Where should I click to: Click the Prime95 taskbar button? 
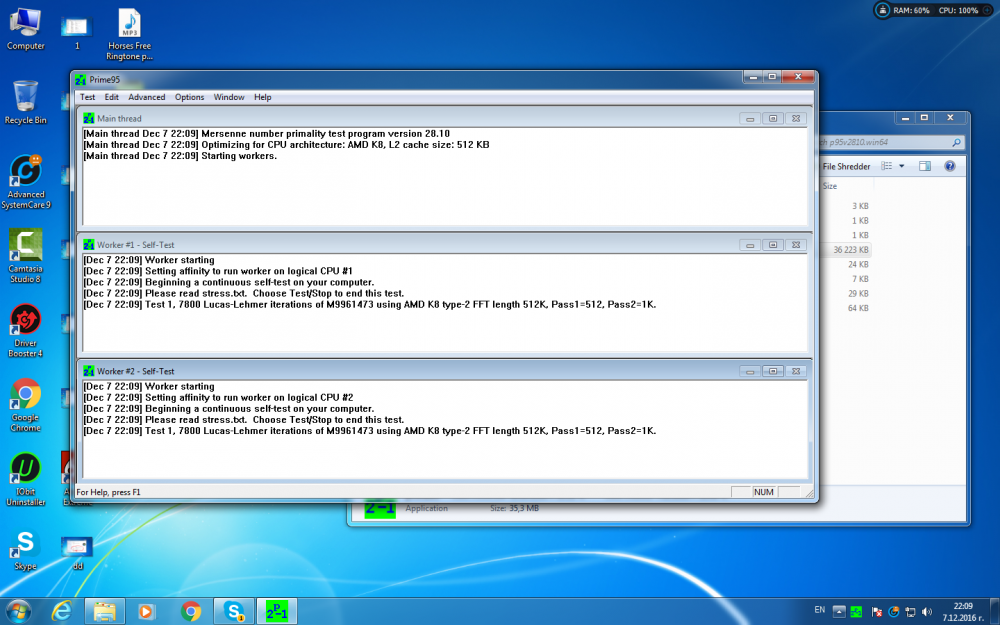(277, 612)
